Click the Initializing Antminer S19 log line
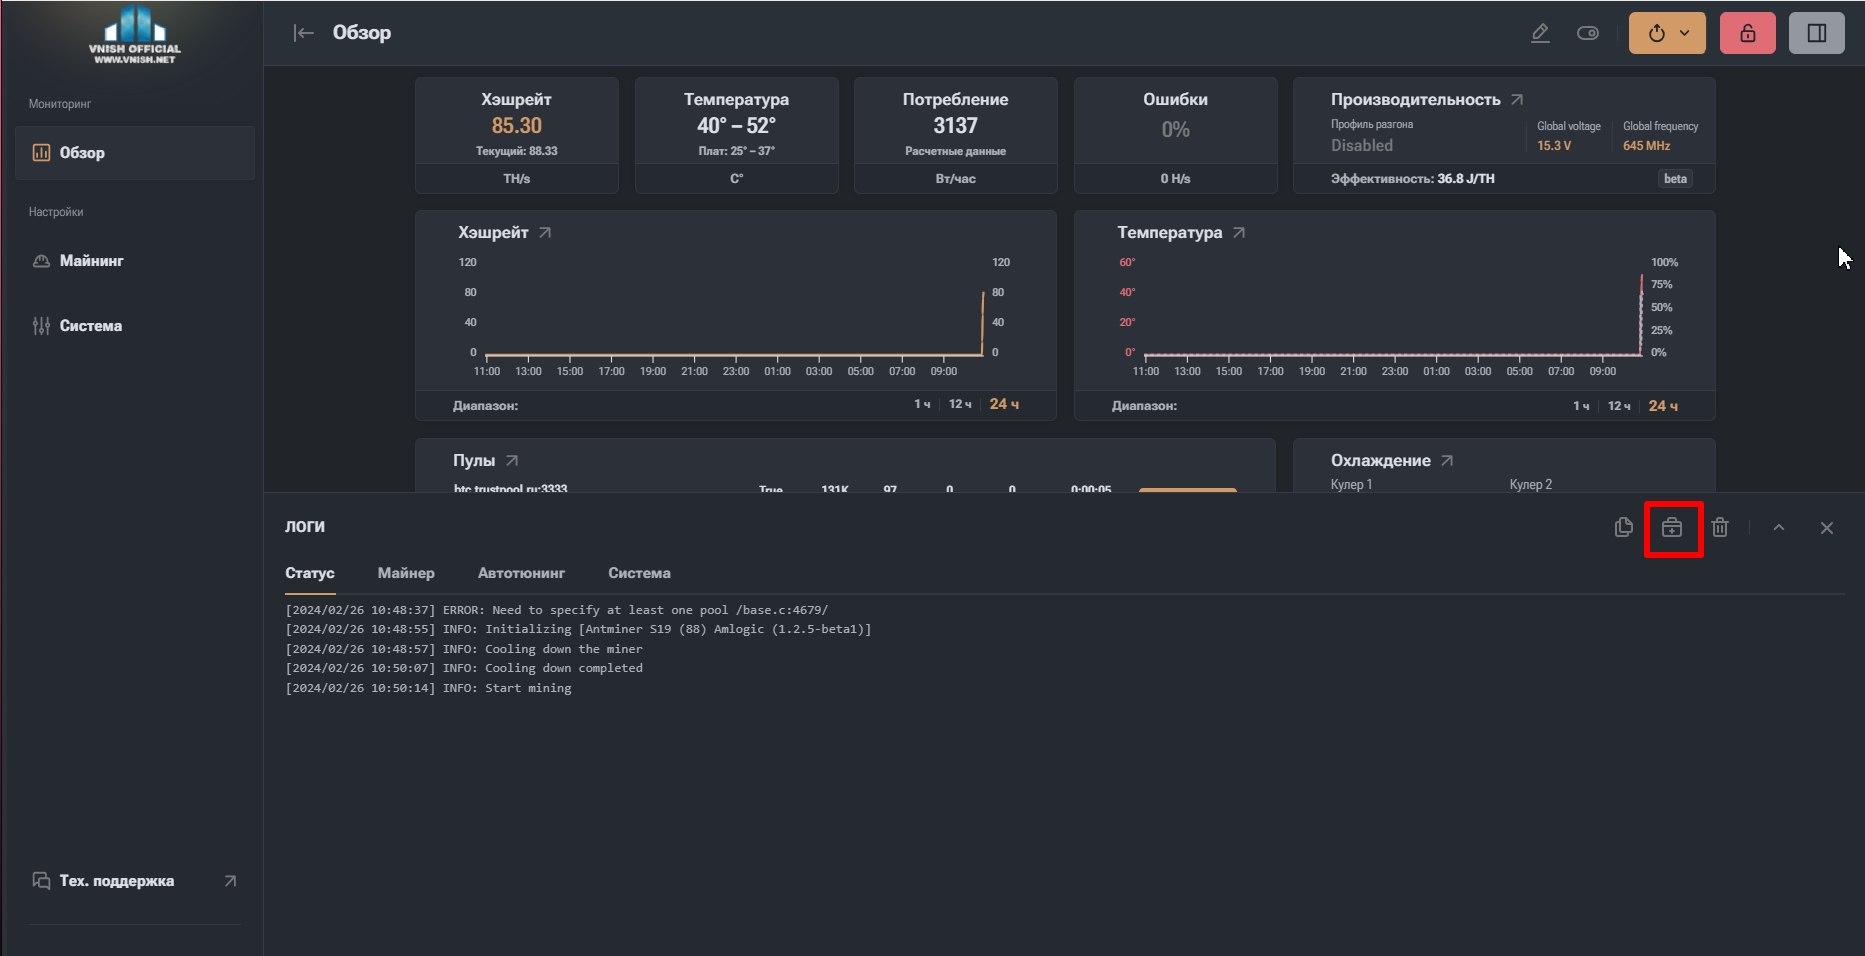Image resolution: width=1865 pixels, height=956 pixels. coord(578,629)
